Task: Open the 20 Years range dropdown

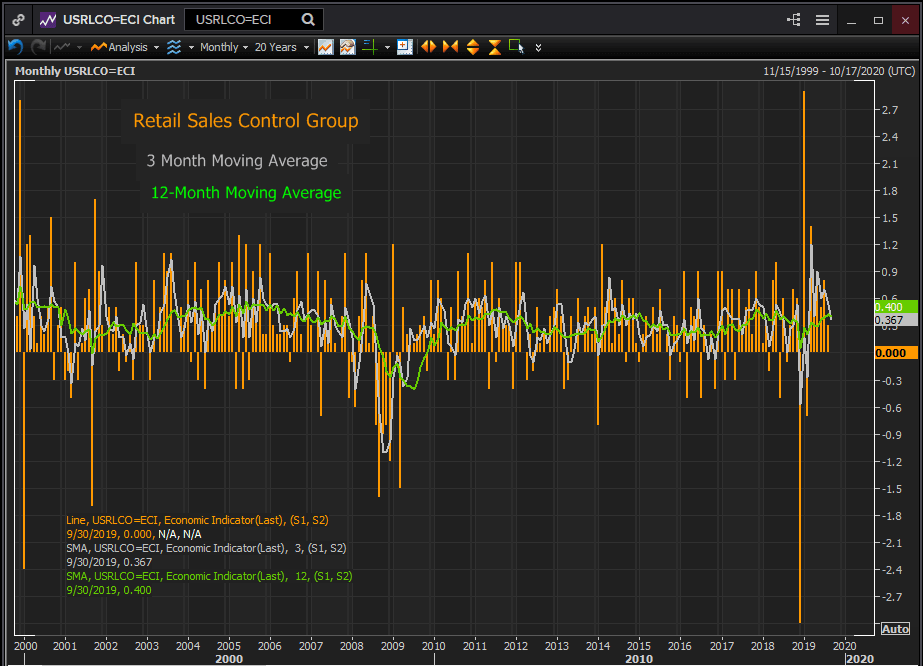Action: click(x=280, y=47)
